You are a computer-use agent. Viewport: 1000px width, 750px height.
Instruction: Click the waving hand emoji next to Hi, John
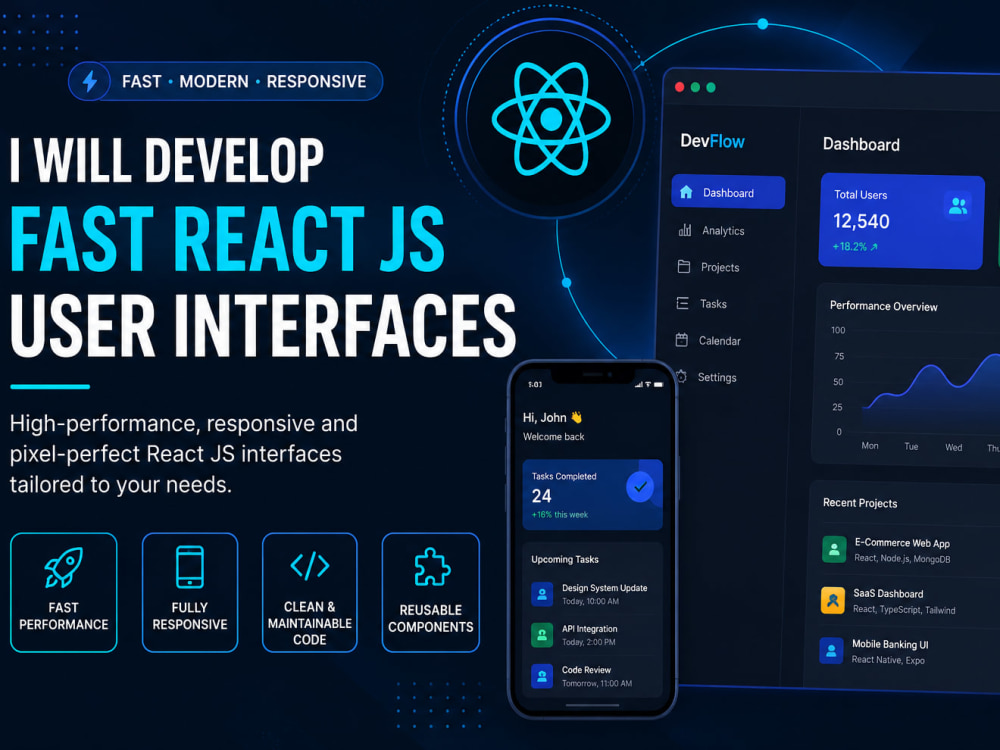pos(577,417)
